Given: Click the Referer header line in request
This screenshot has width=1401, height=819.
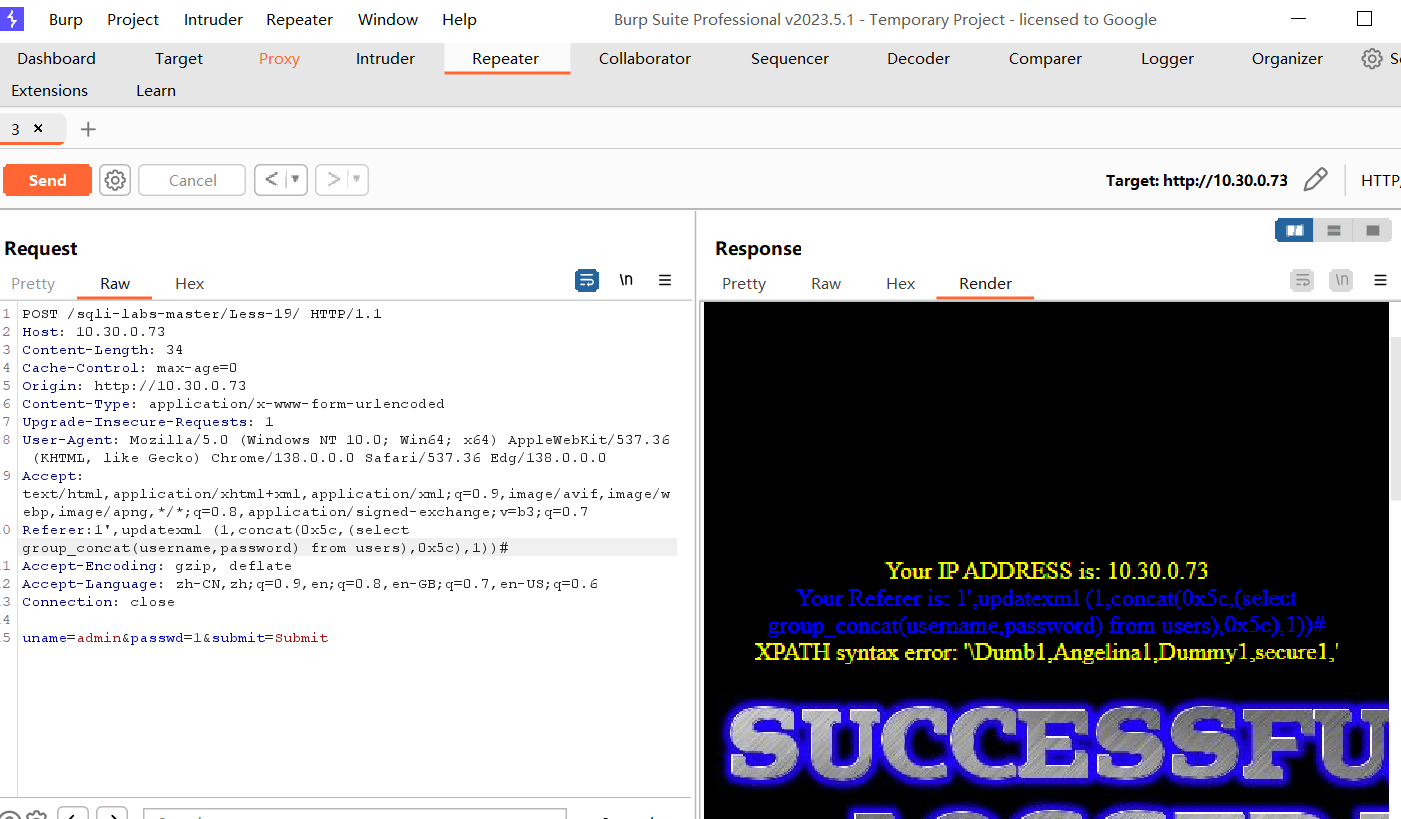Looking at the screenshot, I should pyautogui.click(x=266, y=539).
